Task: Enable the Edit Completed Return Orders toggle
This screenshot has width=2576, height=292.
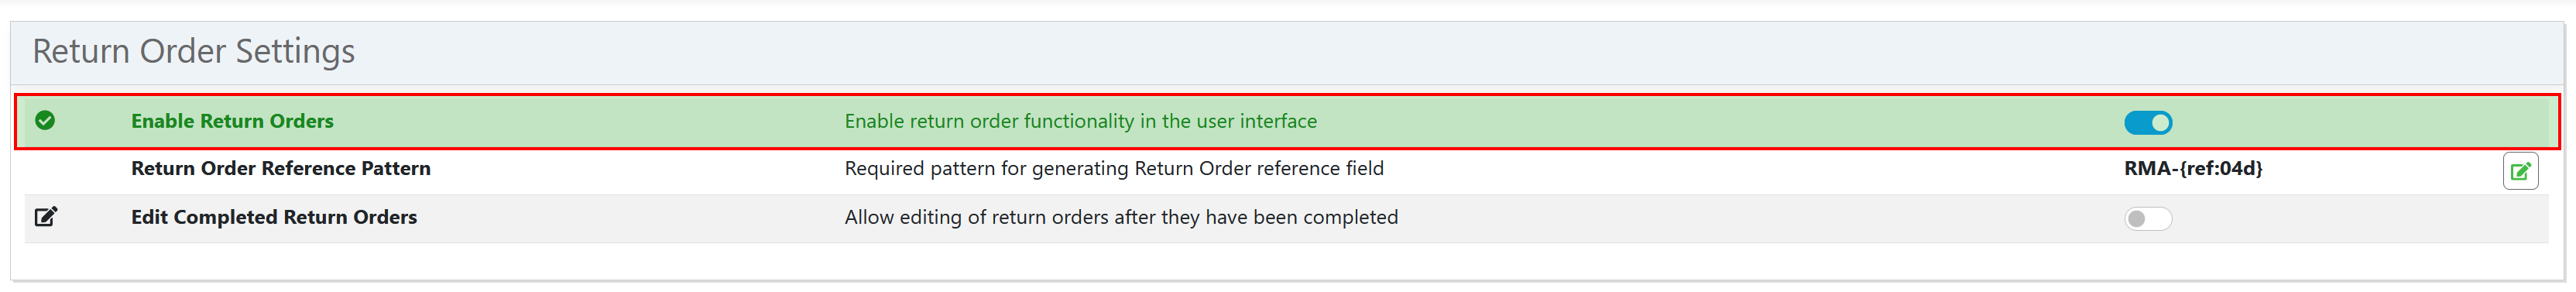Action: [x=2148, y=219]
